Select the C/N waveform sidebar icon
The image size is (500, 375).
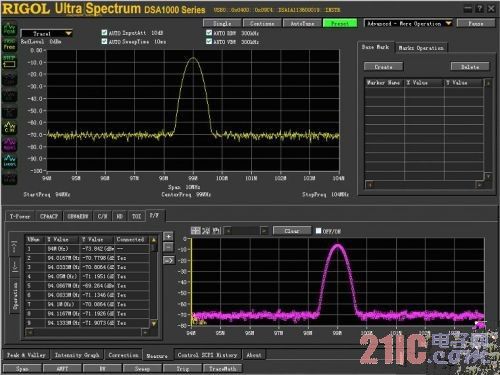[x=9, y=127]
